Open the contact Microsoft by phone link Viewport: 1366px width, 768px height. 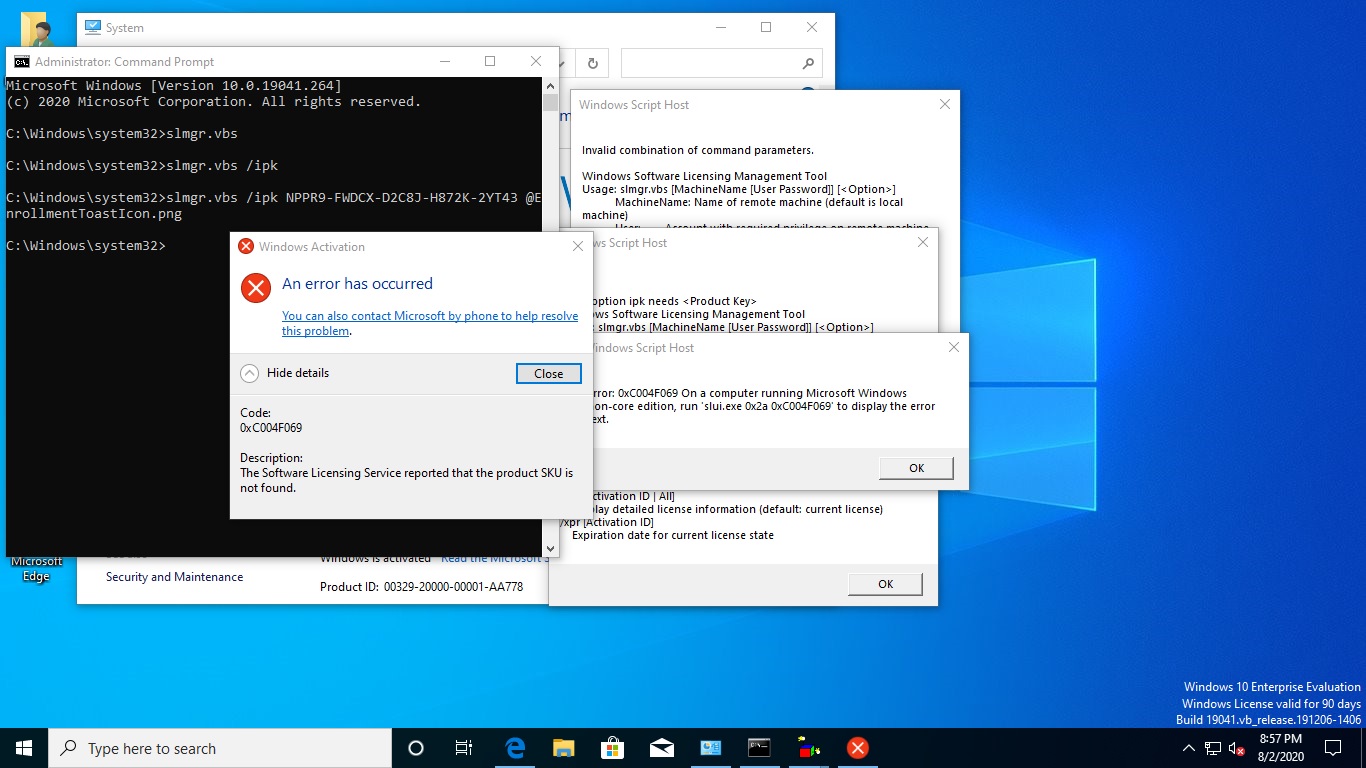point(430,323)
